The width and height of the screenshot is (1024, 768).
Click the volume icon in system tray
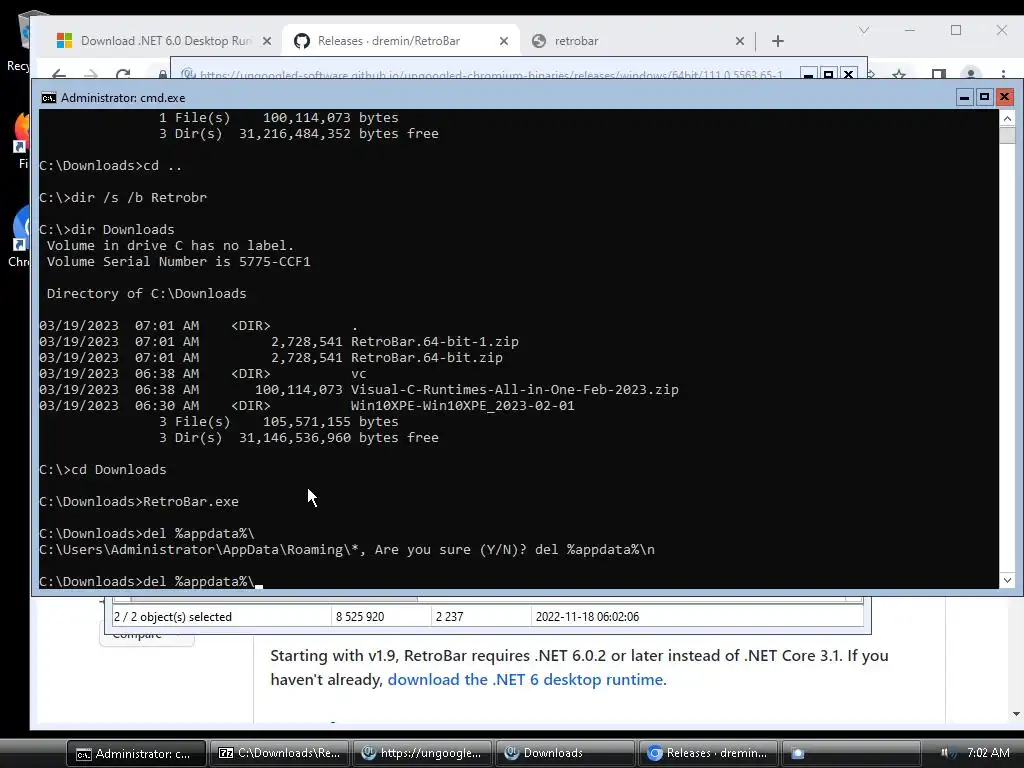pos(947,753)
